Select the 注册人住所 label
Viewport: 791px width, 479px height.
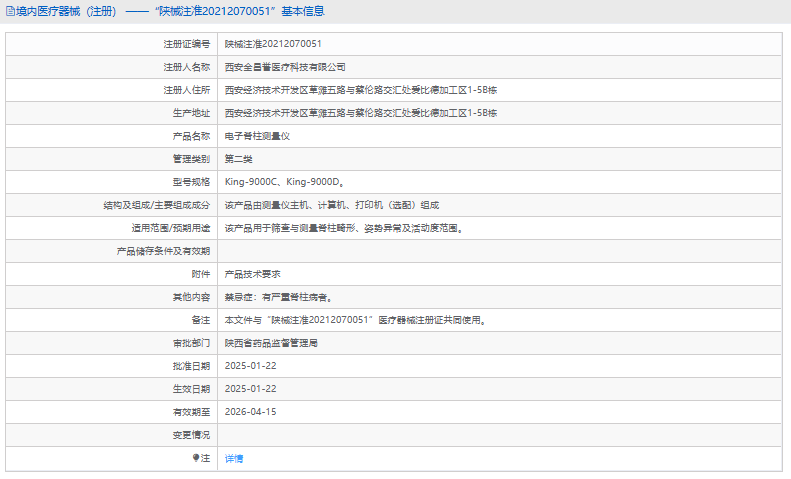(187, 90)
